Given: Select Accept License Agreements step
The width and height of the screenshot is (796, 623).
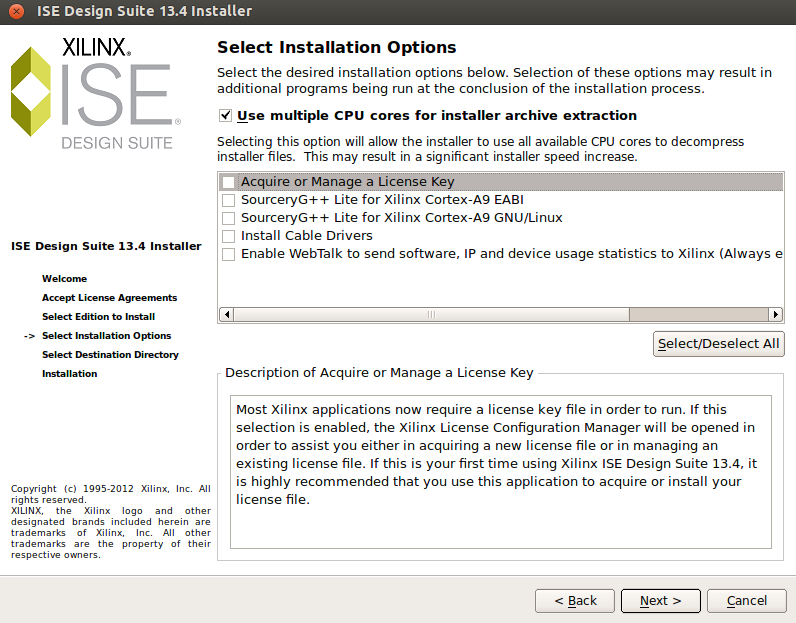Looking at the screenshot, I should pos(109,298).
